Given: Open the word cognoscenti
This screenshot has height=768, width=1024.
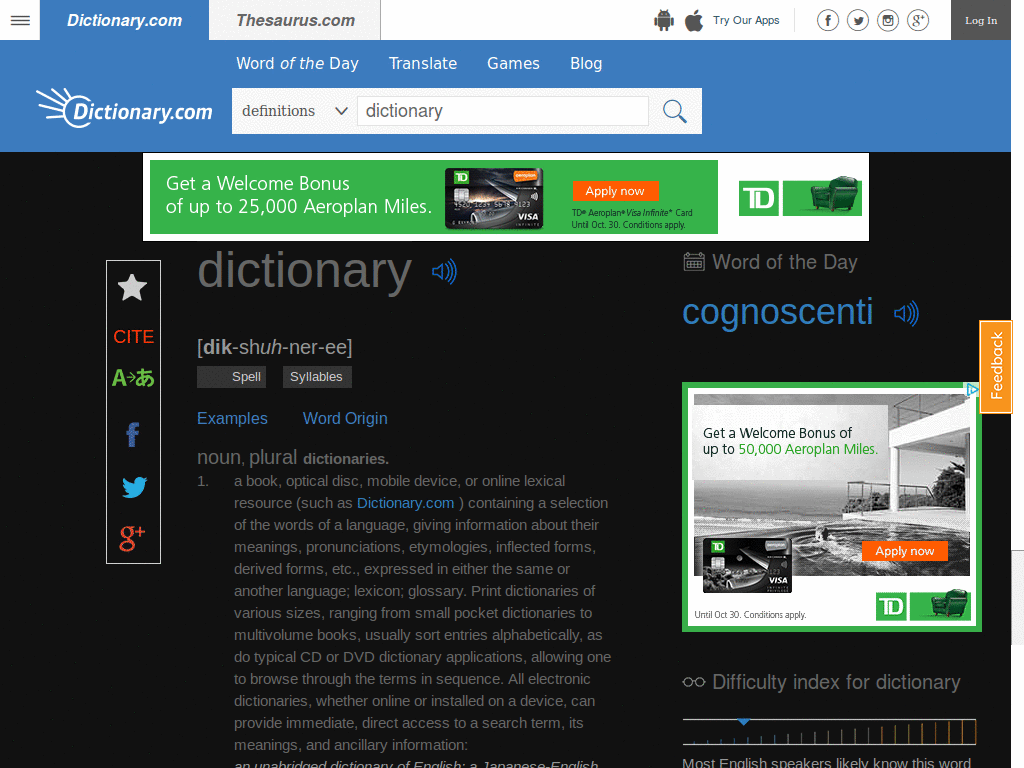Looking at the screenshot, I should 777,312.
